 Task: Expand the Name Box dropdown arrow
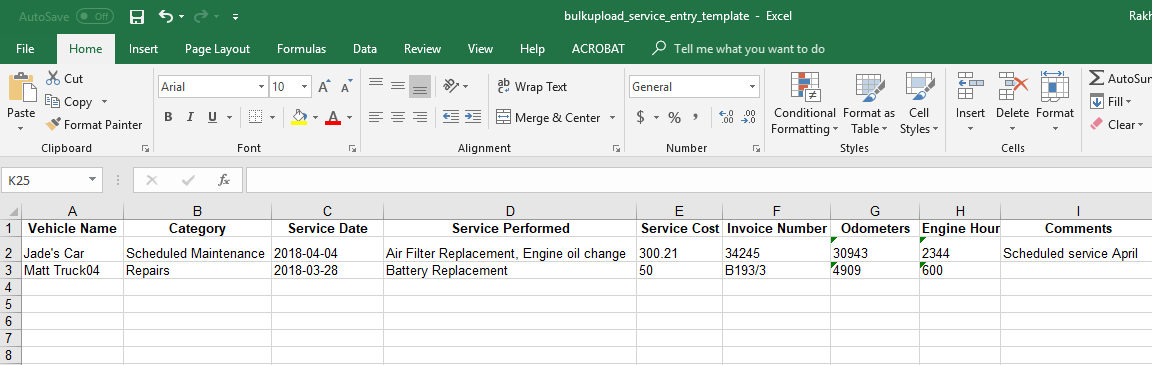(x=92, y=179)
